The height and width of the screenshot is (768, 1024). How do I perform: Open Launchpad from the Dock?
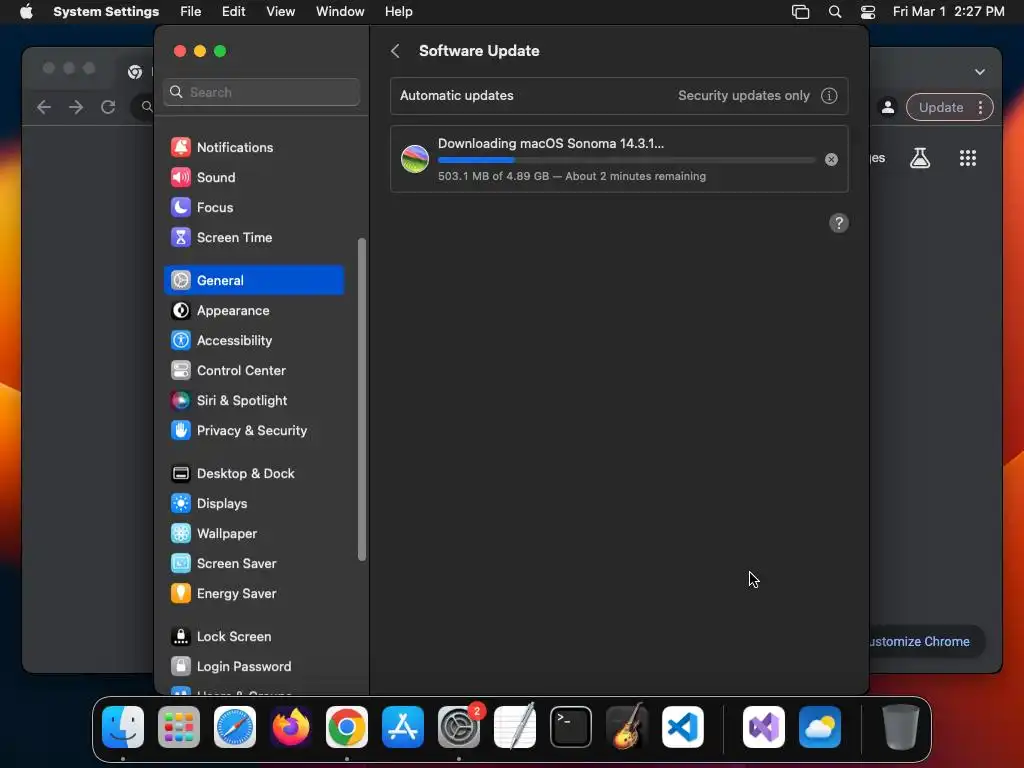(179, 727)
